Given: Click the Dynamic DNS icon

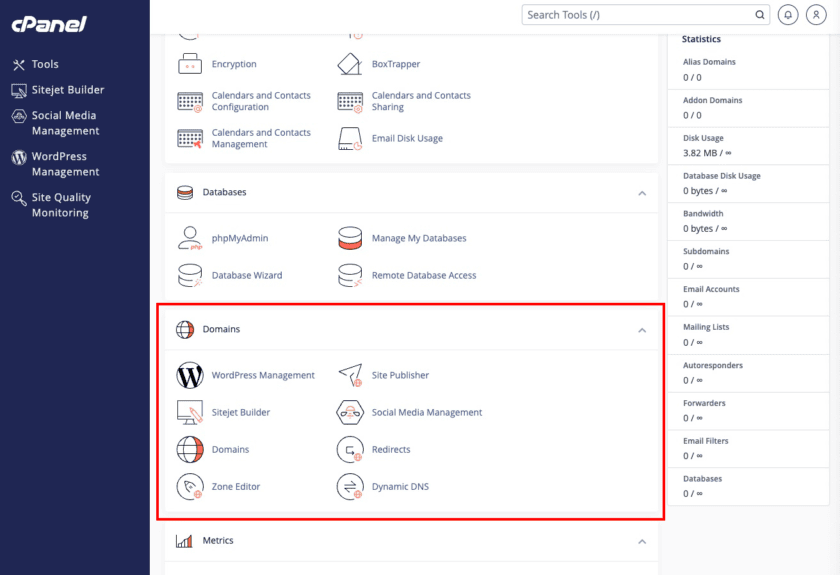Looking at the screenshot, I should pos(350,487).
